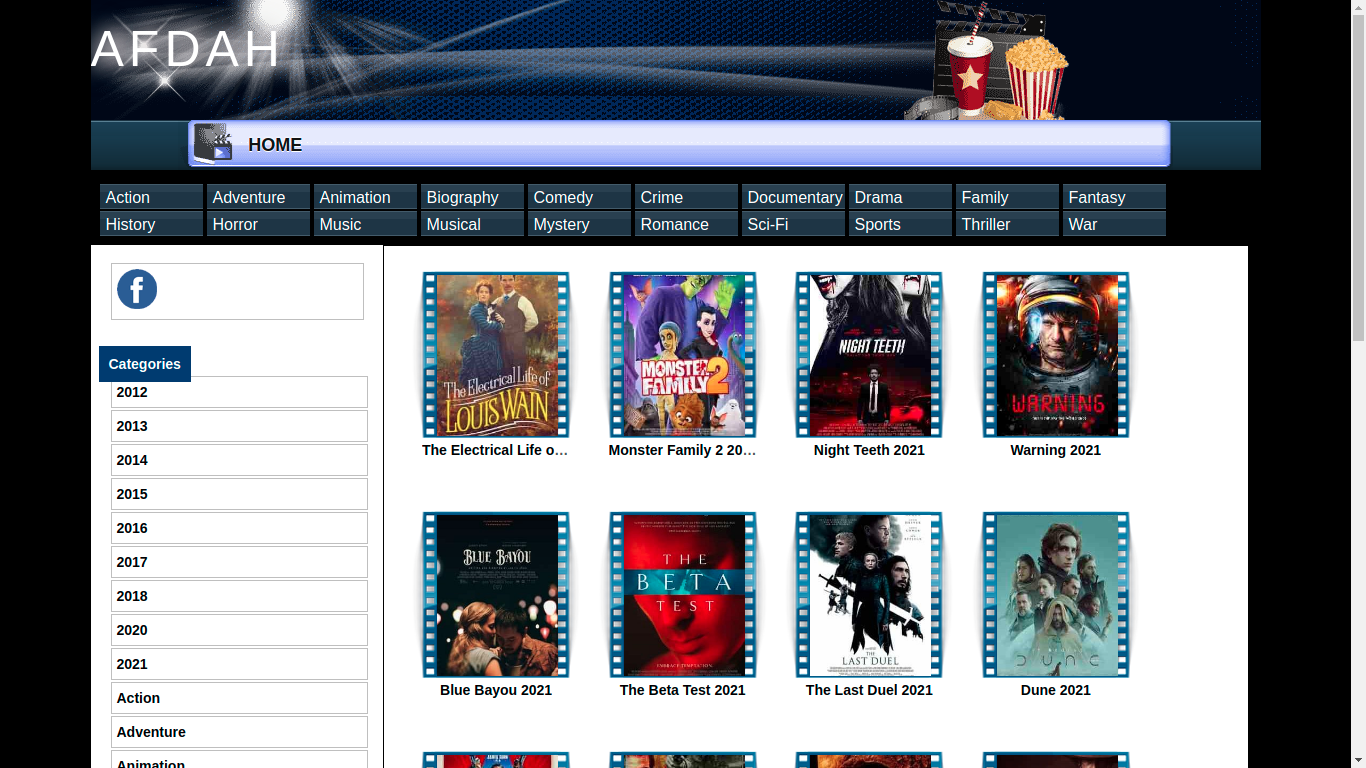Viewport: 1366px width, 768px height.
Task: Open the Night Teeth poster
Action: click(x=869, y=355)
